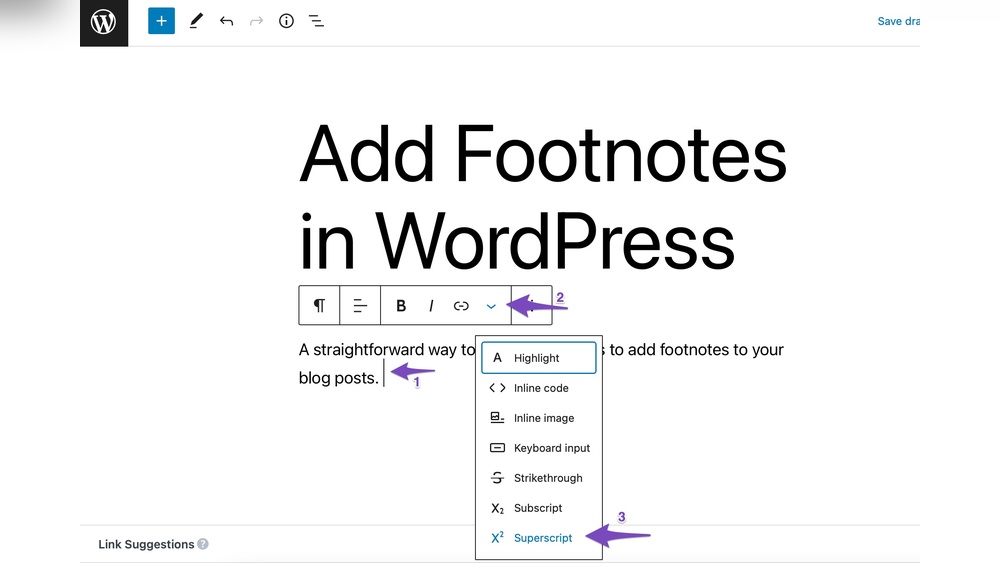Click the paragraph block type icon
Image resolution: width=1000 pixels, height=563 pixels.
click(x=319, y=305)
